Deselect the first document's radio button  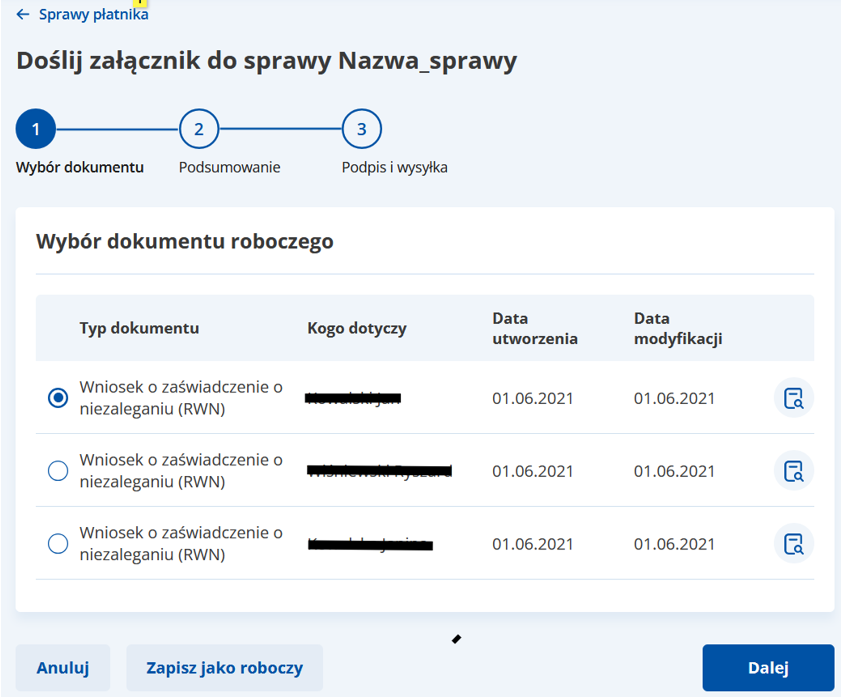[x=58, y=397]
